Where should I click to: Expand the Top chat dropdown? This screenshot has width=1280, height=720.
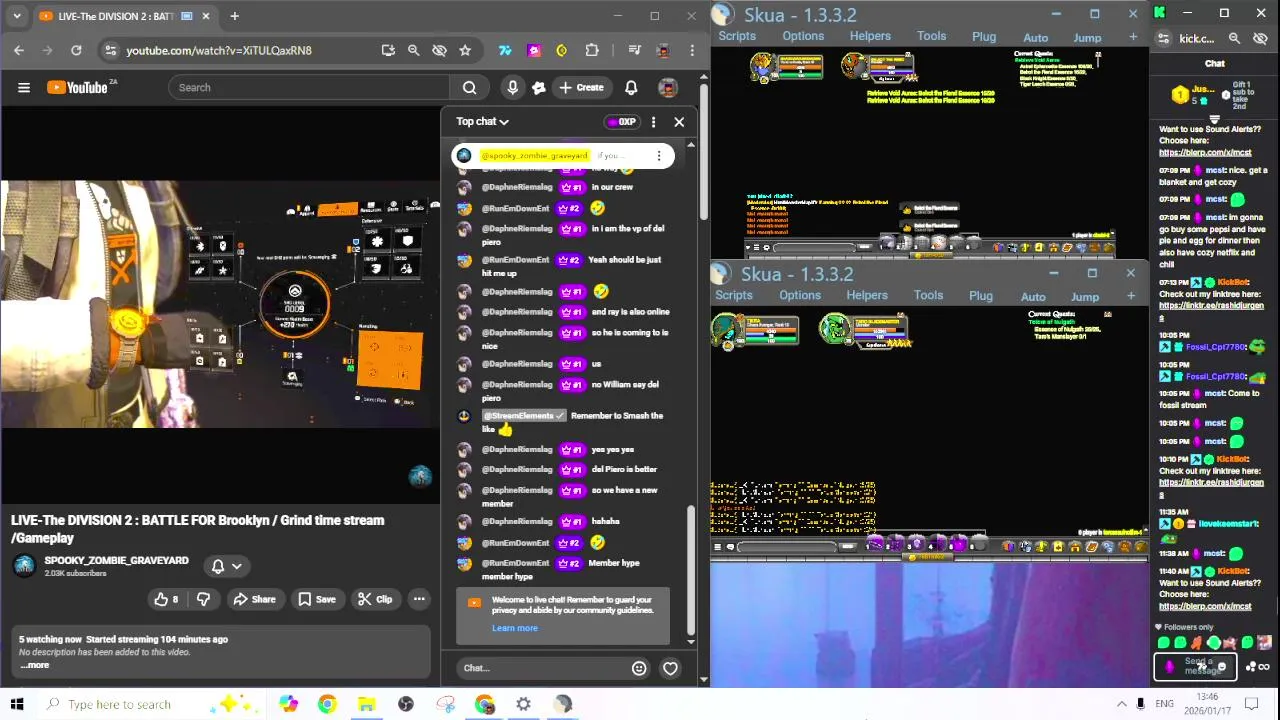point(483,121)
